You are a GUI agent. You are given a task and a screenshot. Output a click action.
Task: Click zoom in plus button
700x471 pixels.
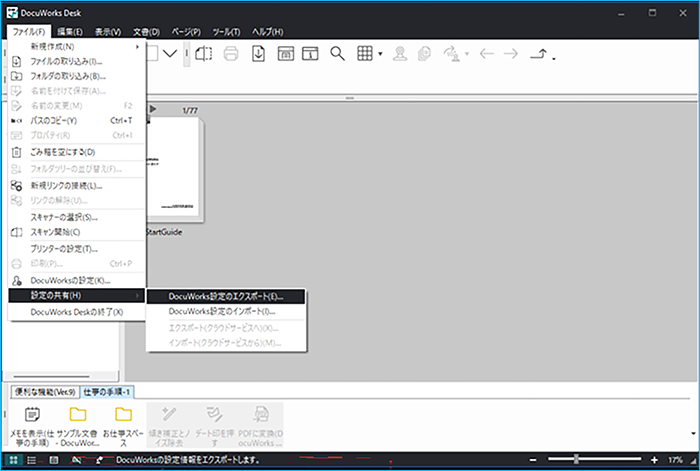click(x=654, y=460)
